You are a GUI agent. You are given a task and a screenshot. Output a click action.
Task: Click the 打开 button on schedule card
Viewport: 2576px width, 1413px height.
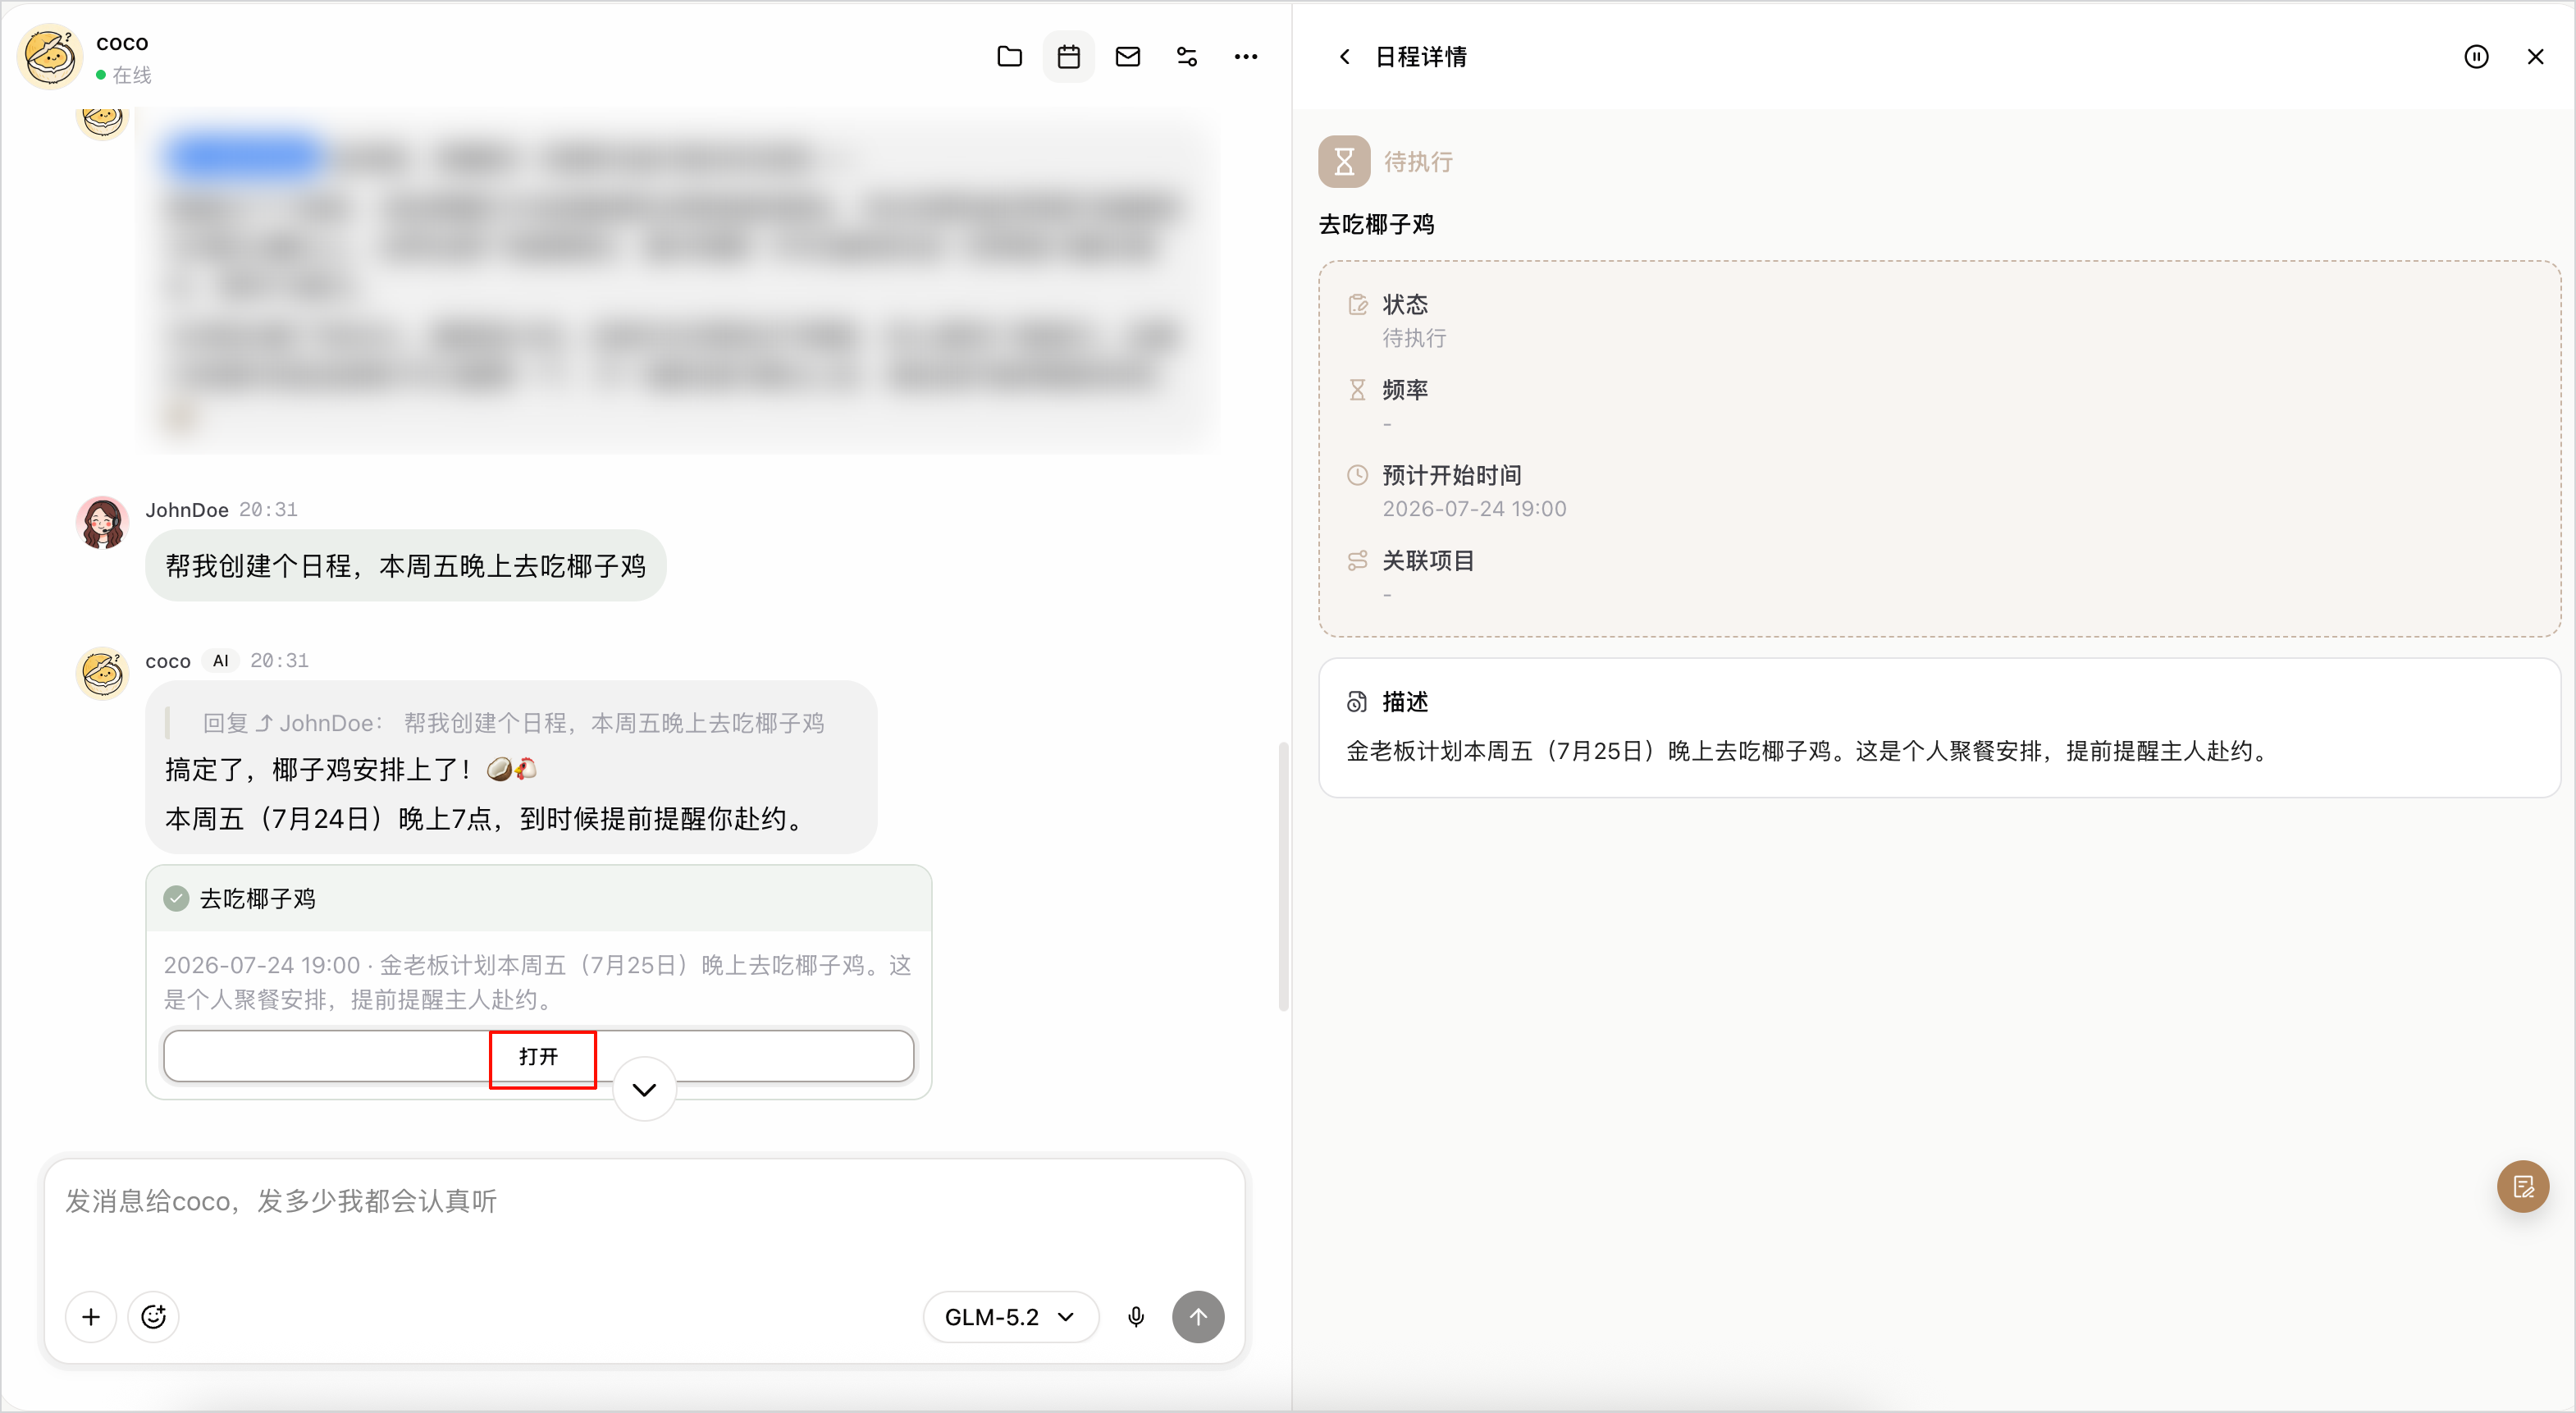(539, 1057)
